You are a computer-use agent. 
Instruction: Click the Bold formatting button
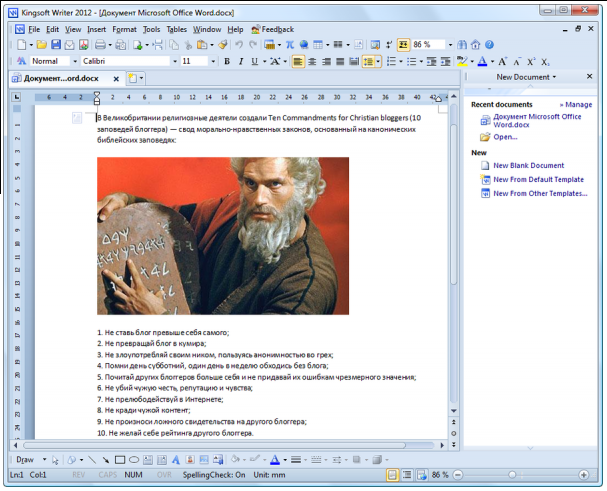(227, 61)
